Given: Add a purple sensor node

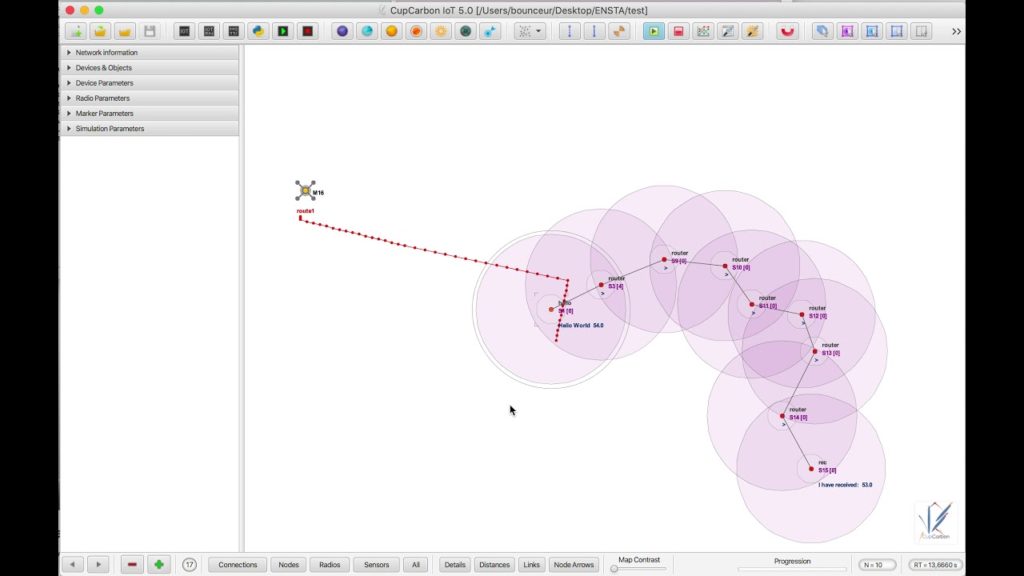Looking at the screenshot, I should click(342, 31).
